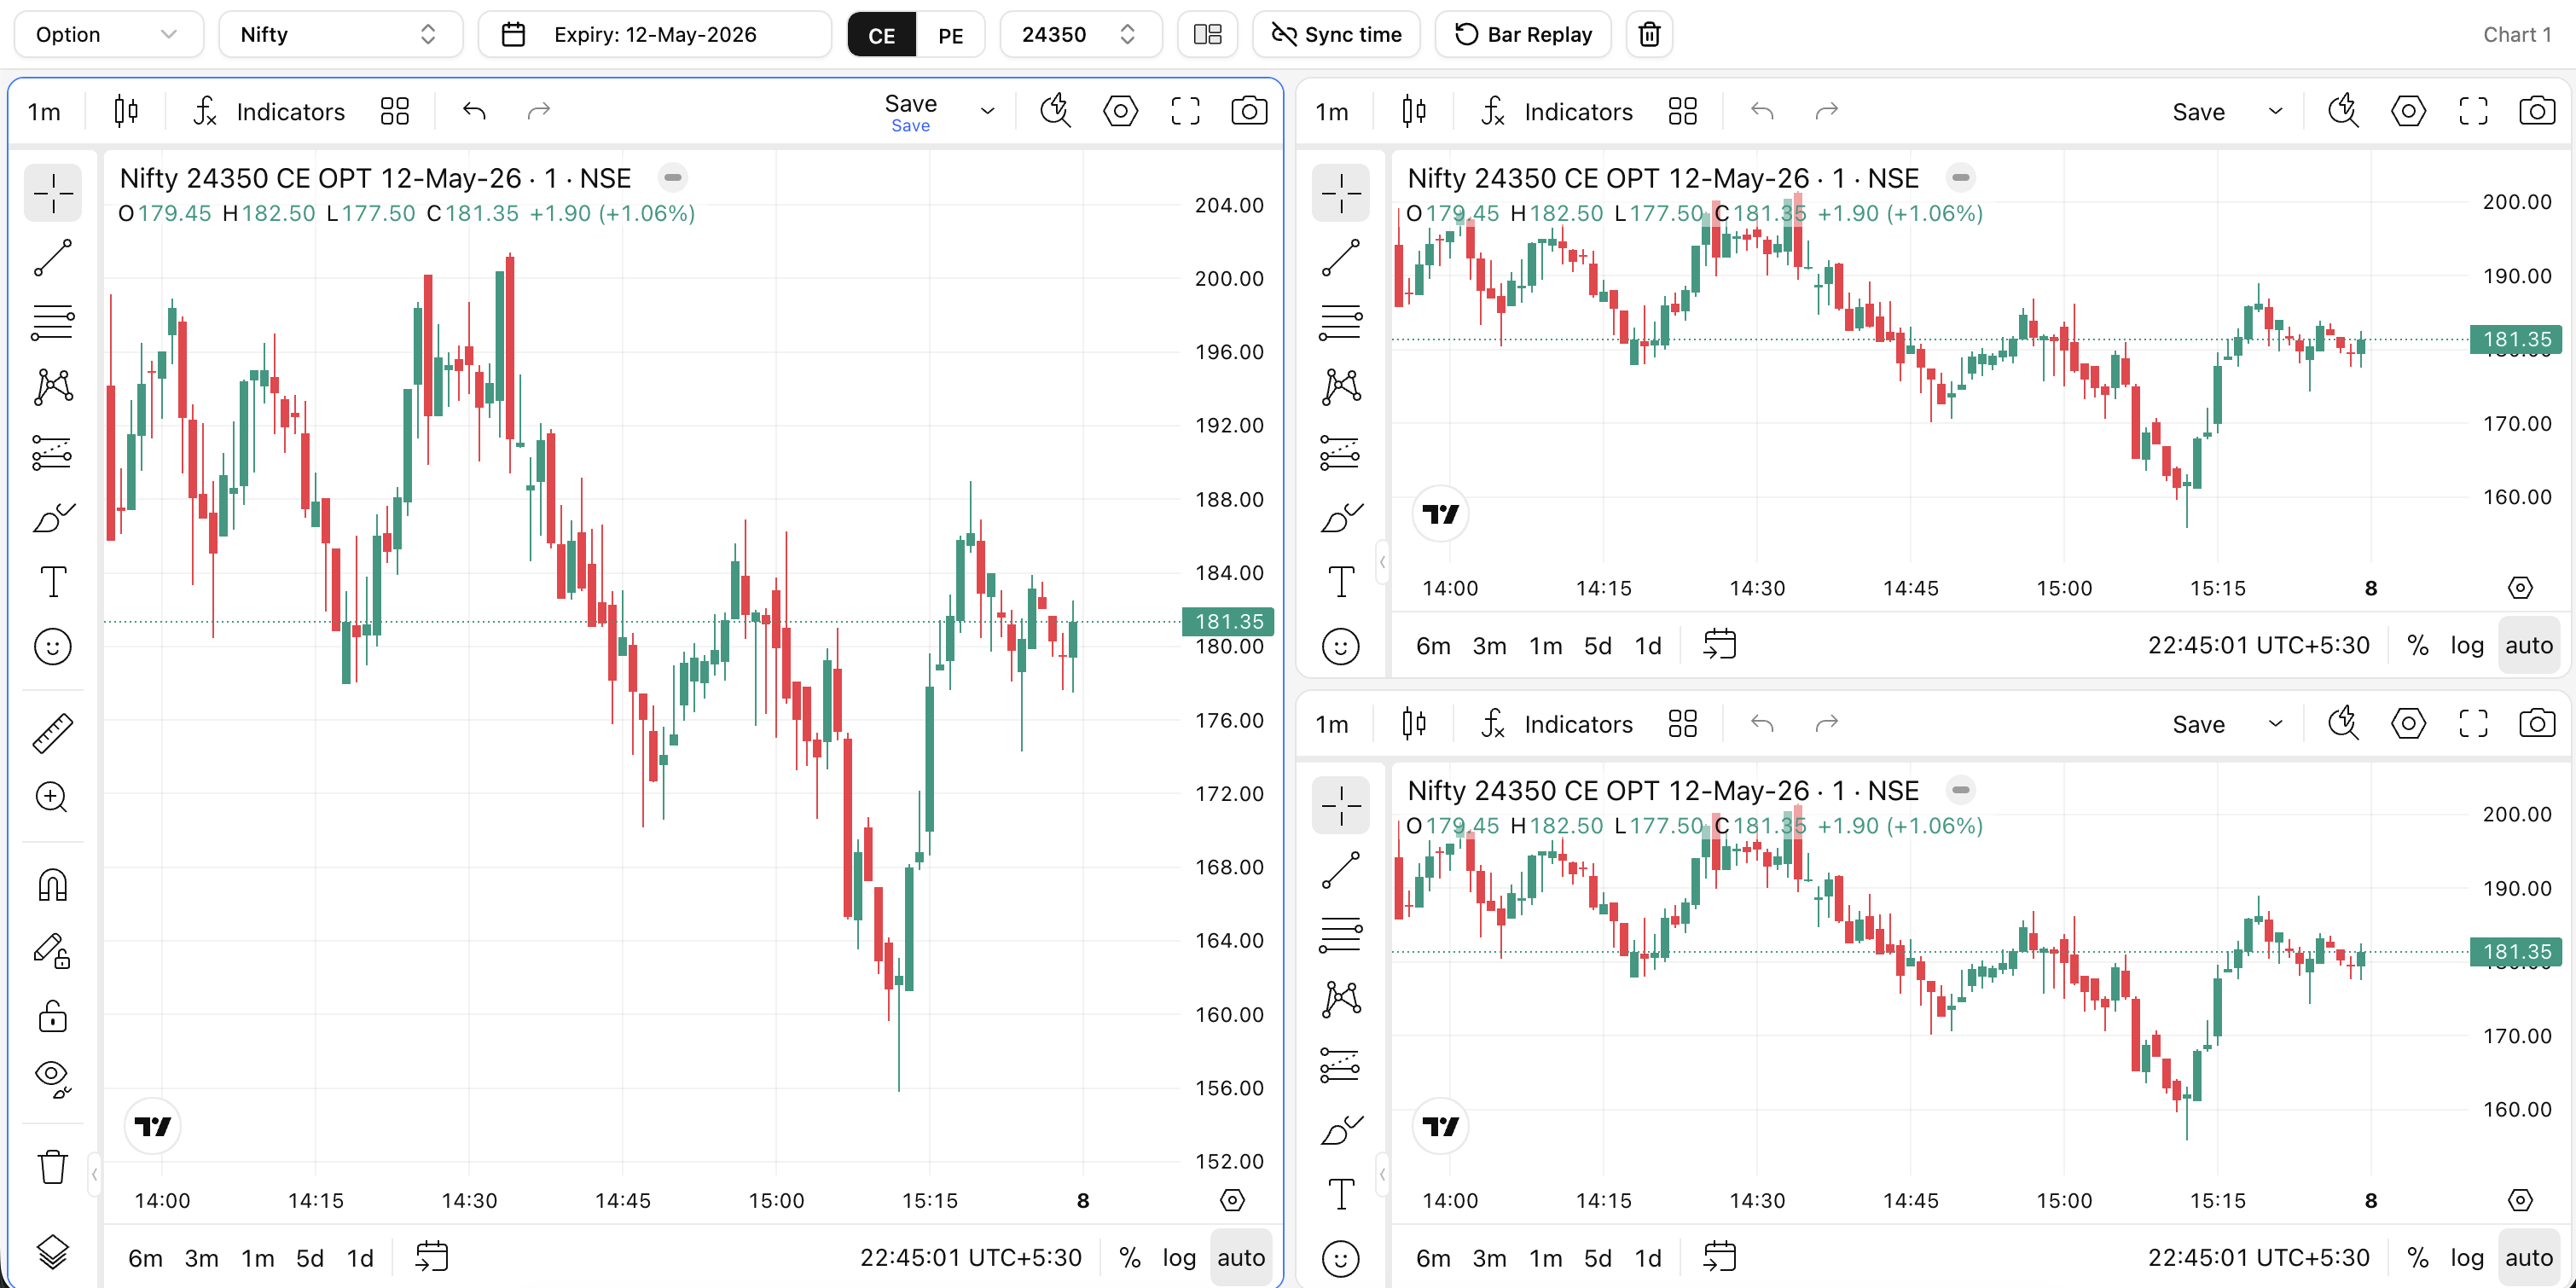Expand Save dropdown arrow in bottom-right chart
This screenshot has height=1288, width=2576.
click(x=2276, y=724)
